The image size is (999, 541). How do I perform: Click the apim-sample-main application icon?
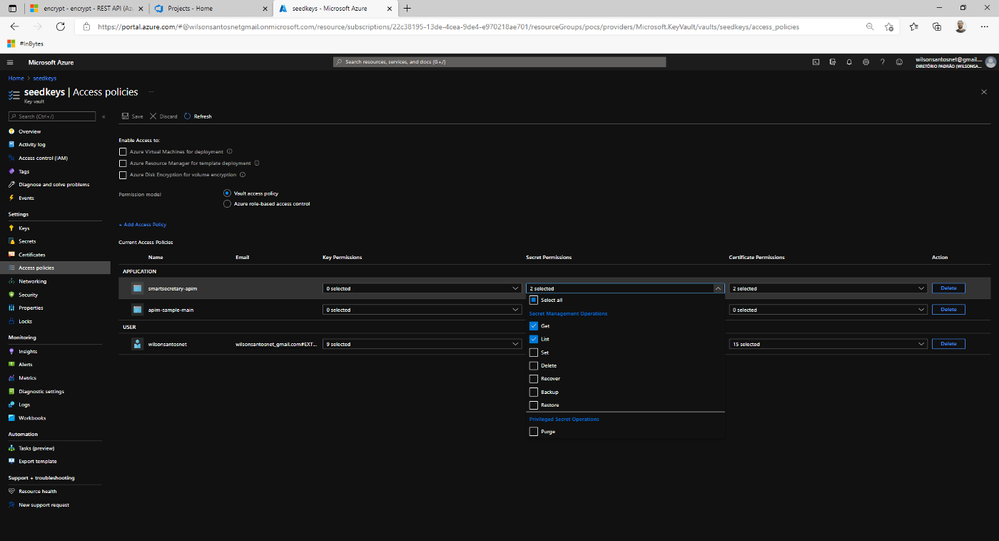(x=137, y=310)
